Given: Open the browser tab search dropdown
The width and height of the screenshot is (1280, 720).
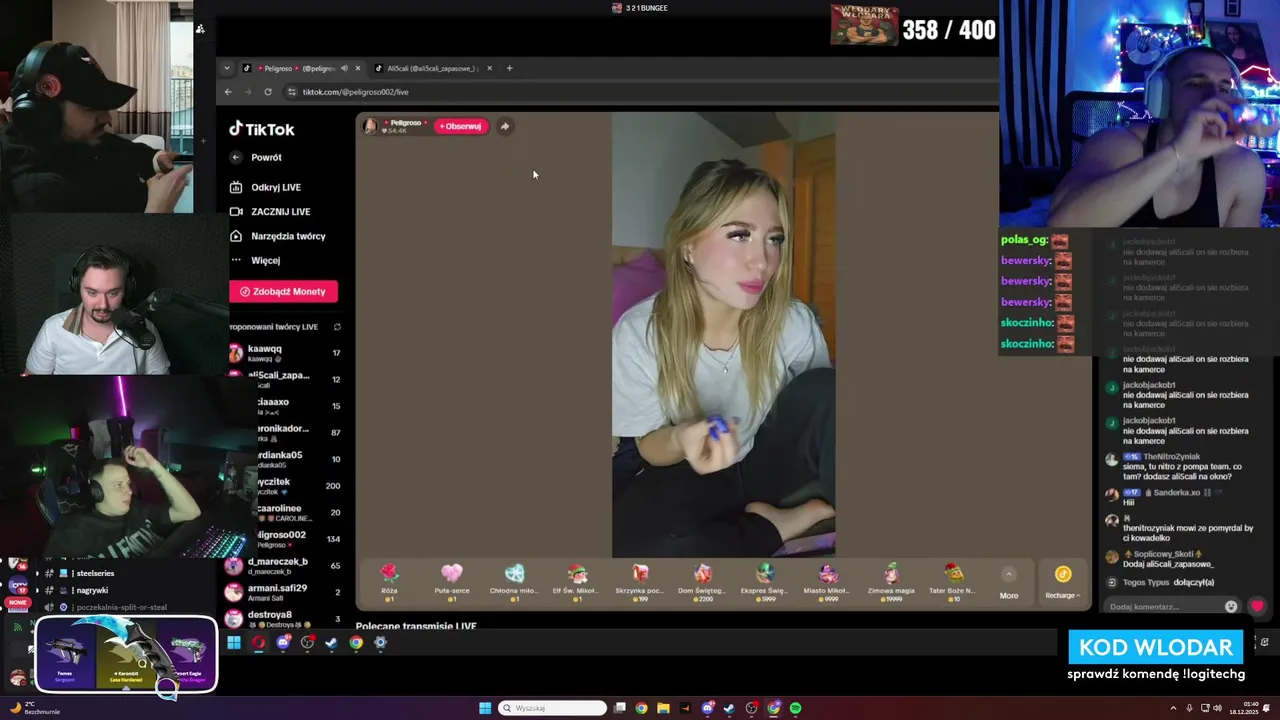Looking at the screenshot, I should click(x=227, y=68).
